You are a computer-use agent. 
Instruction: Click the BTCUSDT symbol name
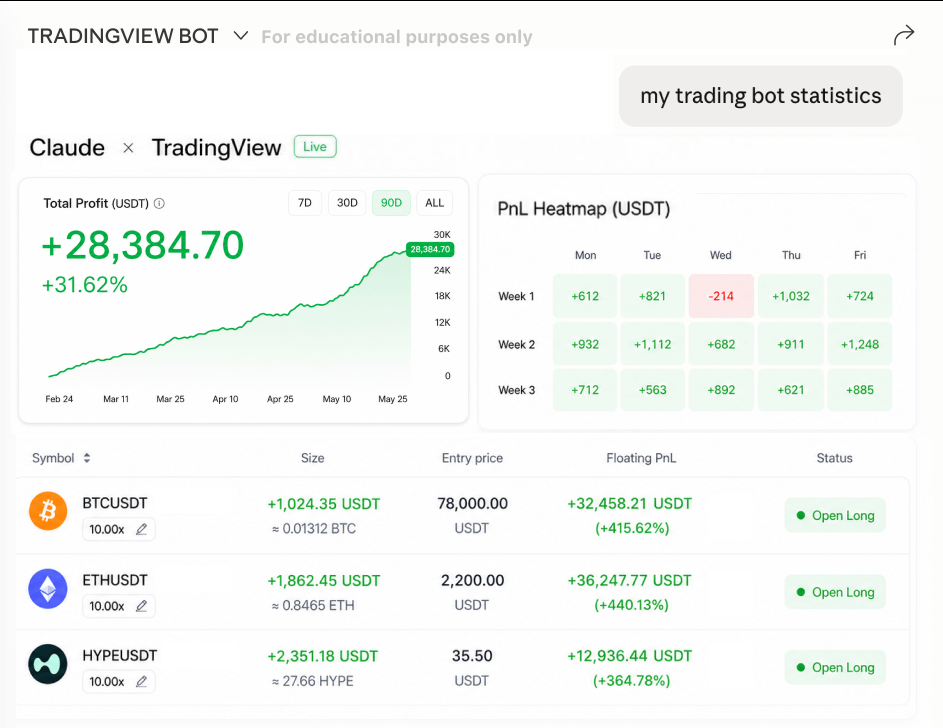click(x=115, y=503)
